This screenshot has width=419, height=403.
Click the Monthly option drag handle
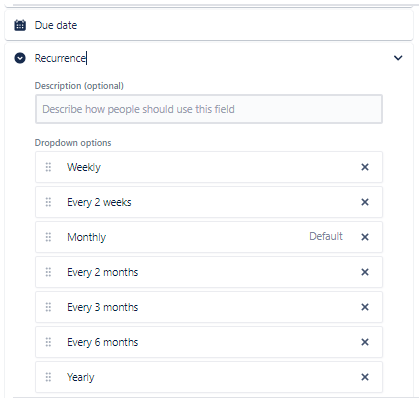(x=48, y=237)
